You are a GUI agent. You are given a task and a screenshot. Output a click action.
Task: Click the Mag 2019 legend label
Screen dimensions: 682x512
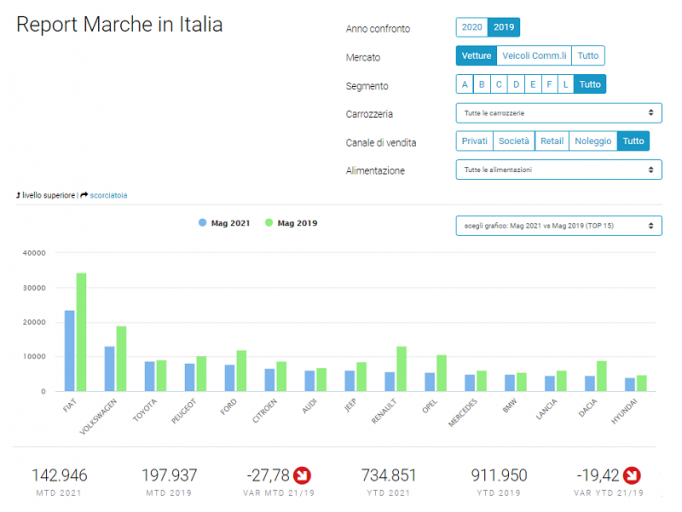tap(298, 223)
